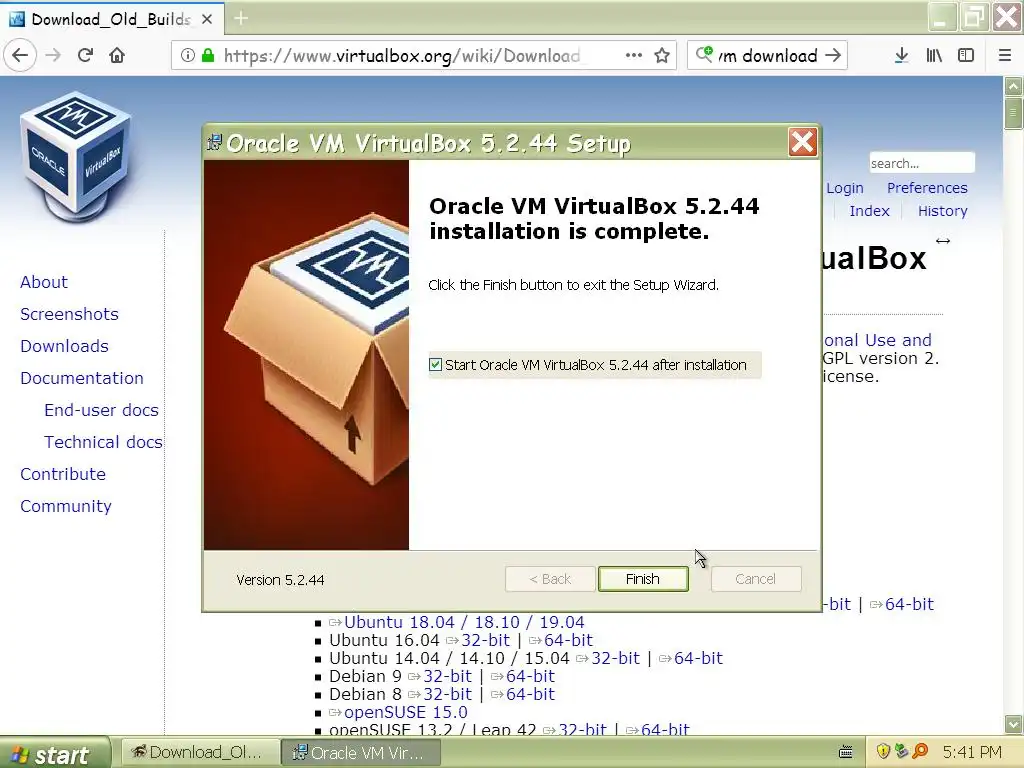Click the safely remove hardware tray icon
Image resolution: width=1024 pixels, height=768 pixels.
901,751
